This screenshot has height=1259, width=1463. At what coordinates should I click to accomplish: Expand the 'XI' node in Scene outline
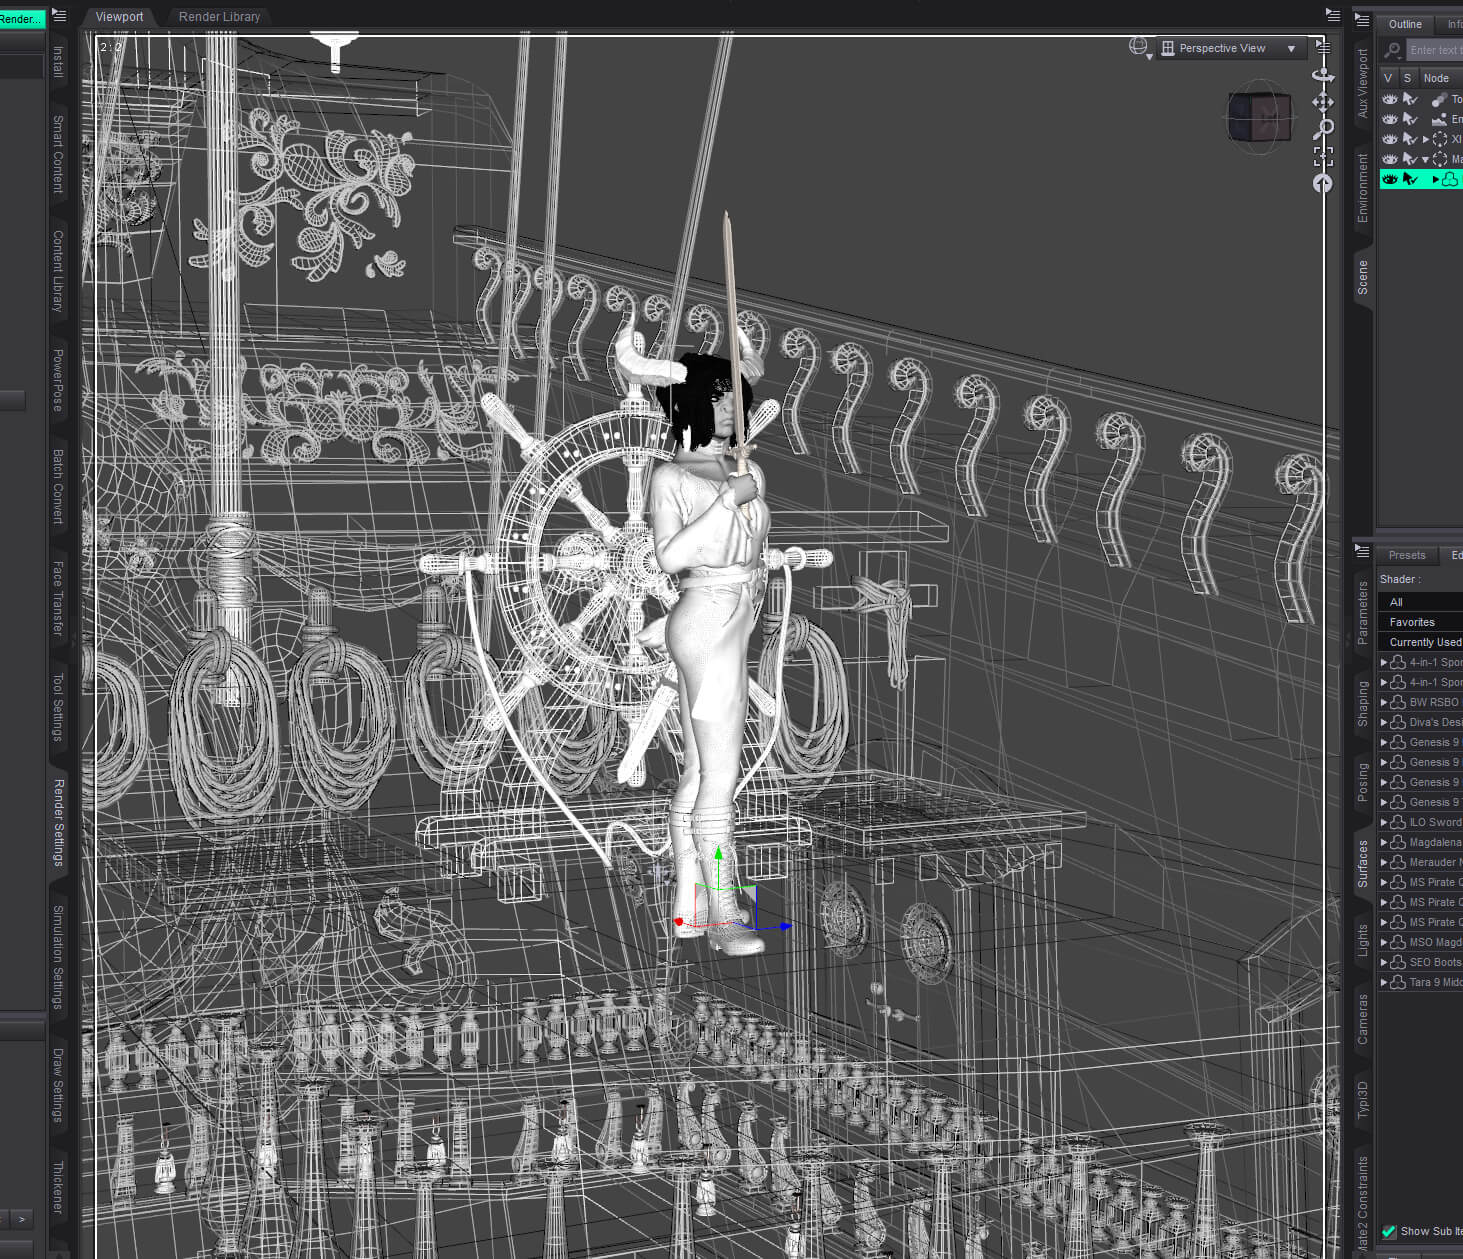[1426, 139]
